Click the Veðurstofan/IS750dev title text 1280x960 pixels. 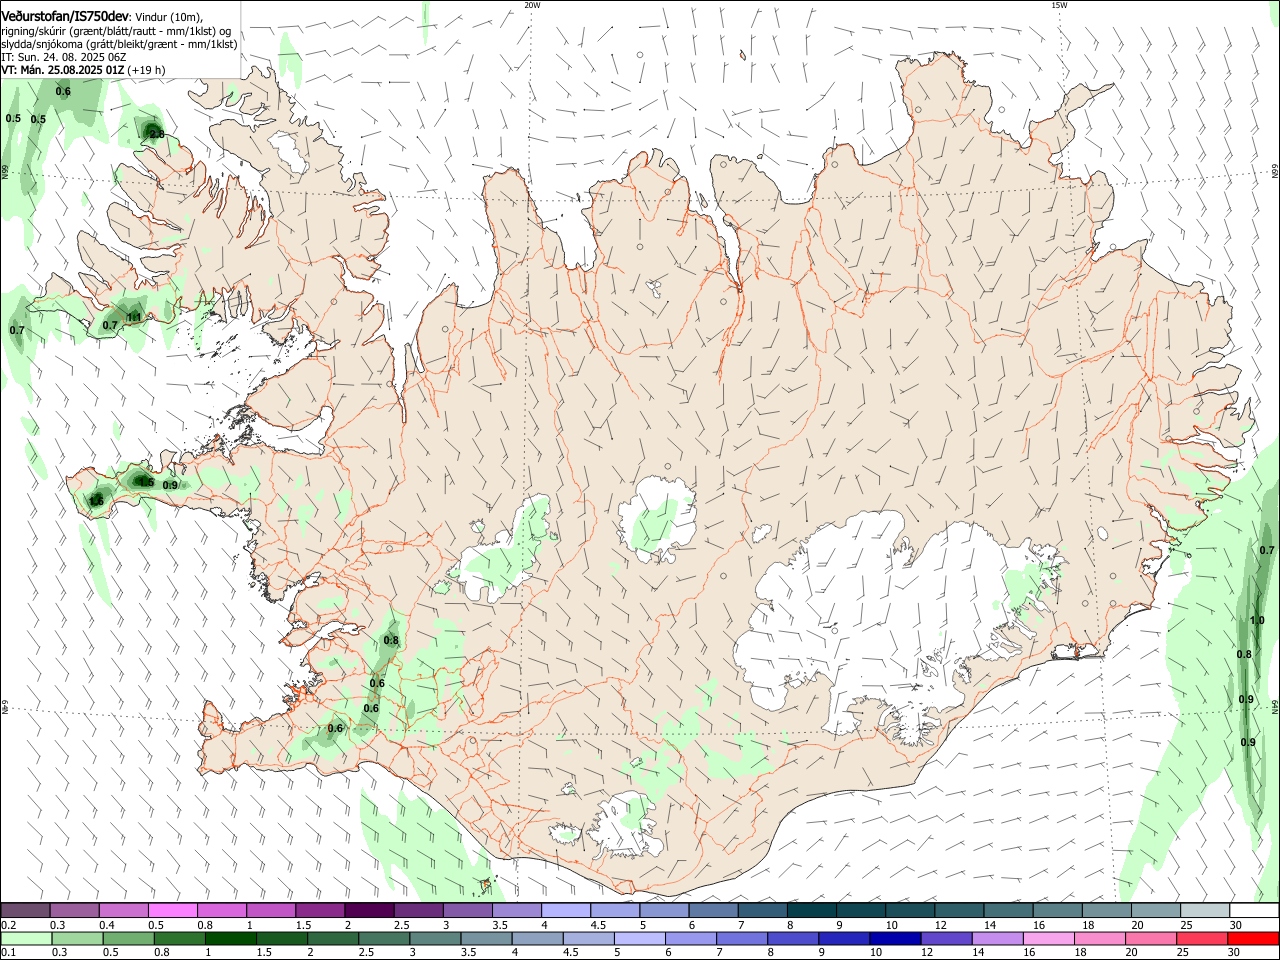65,17
